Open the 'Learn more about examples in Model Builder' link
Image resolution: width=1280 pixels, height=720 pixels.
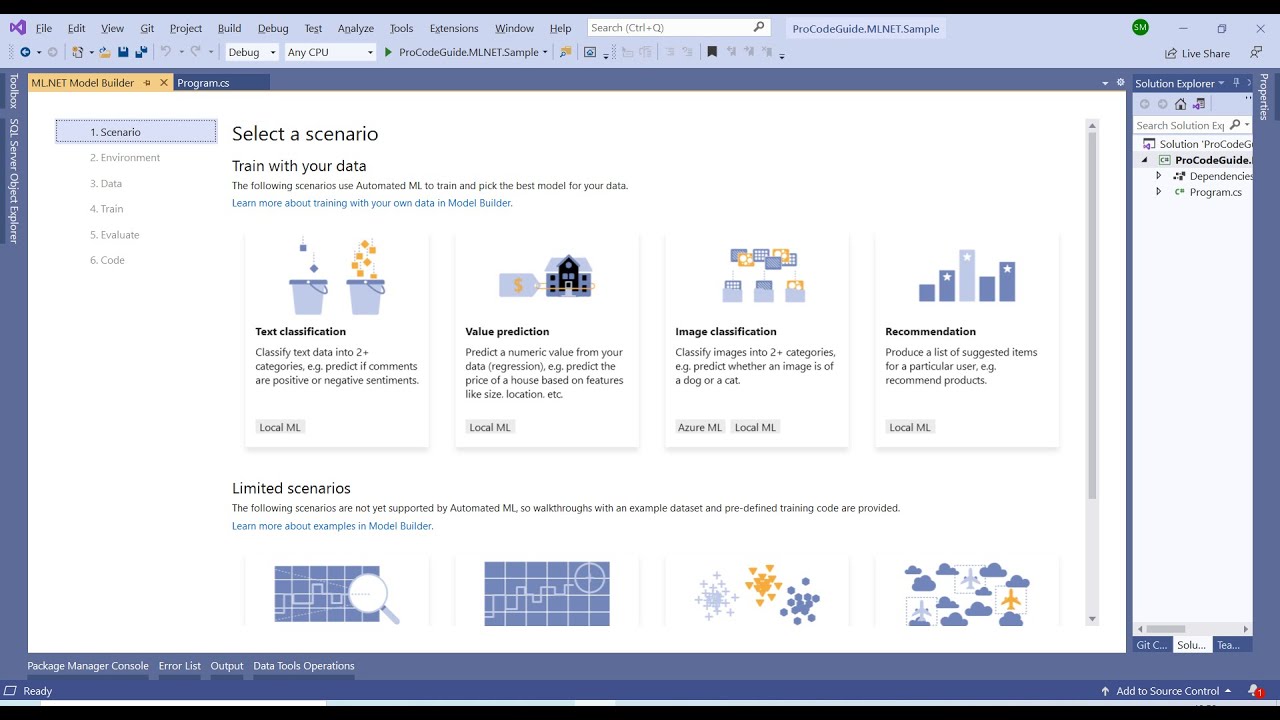(332, 526)
